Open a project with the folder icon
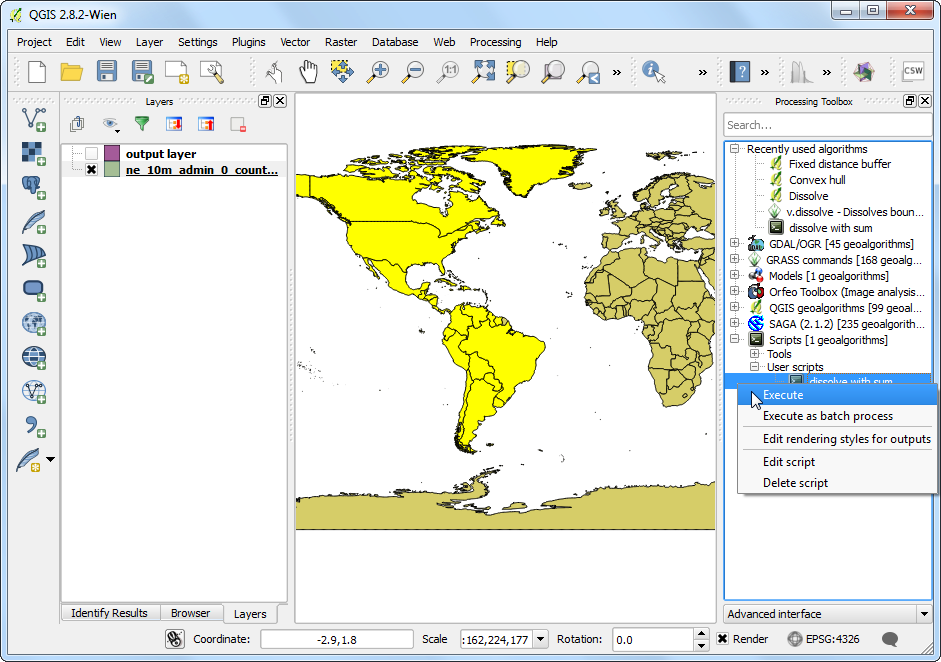Screen dimensions: 941x662 [71, 72]
